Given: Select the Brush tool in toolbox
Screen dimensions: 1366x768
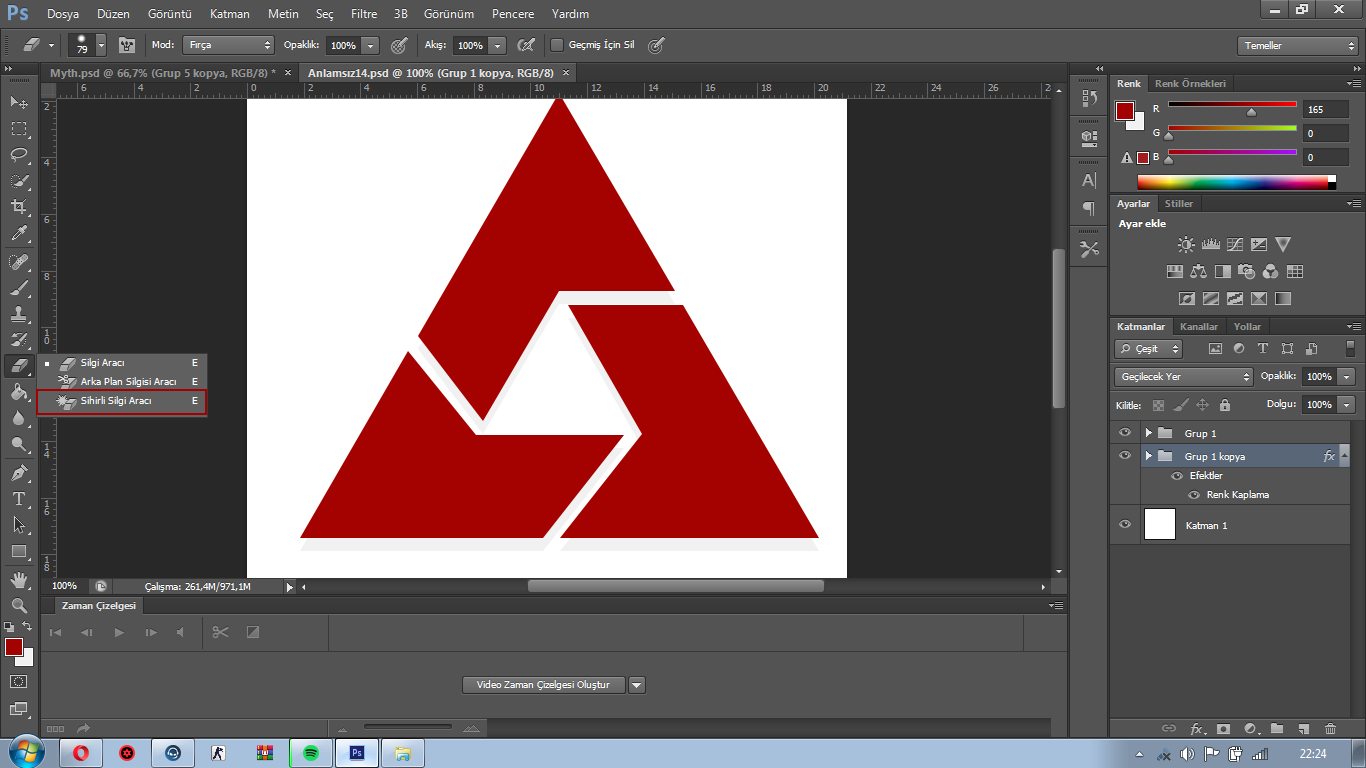Looking at the screenshot, I should 19,288.
